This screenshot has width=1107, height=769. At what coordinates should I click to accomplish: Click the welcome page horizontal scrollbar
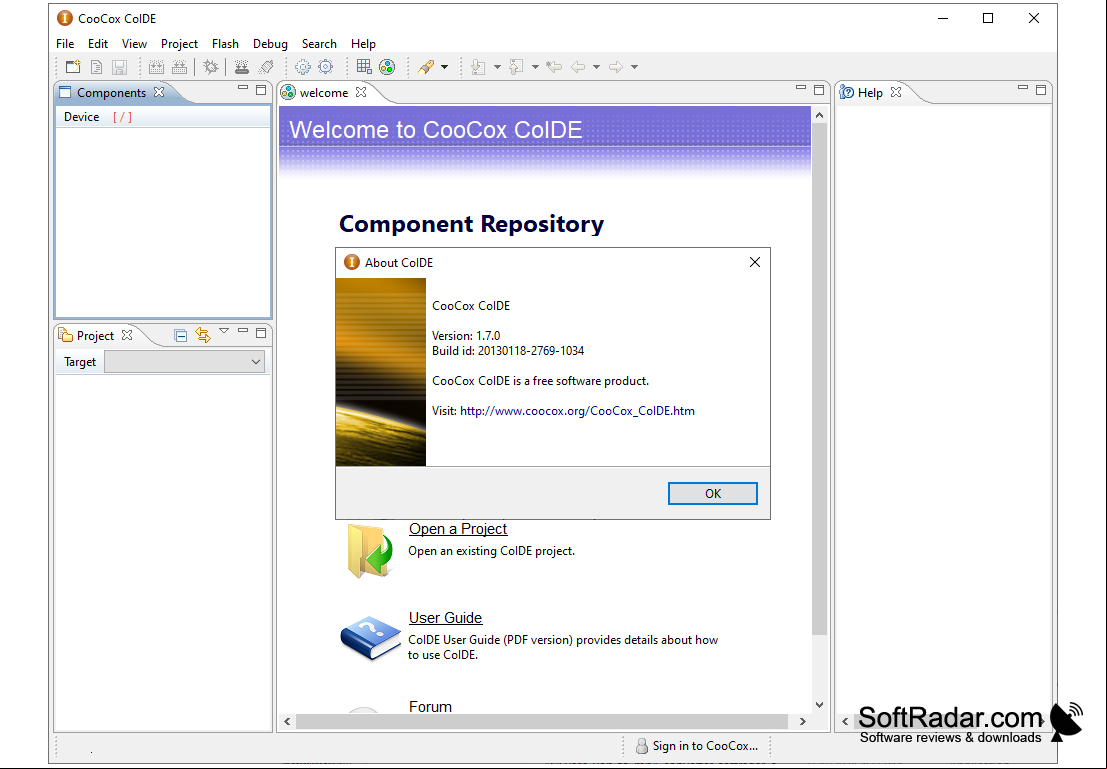[544, 721]
